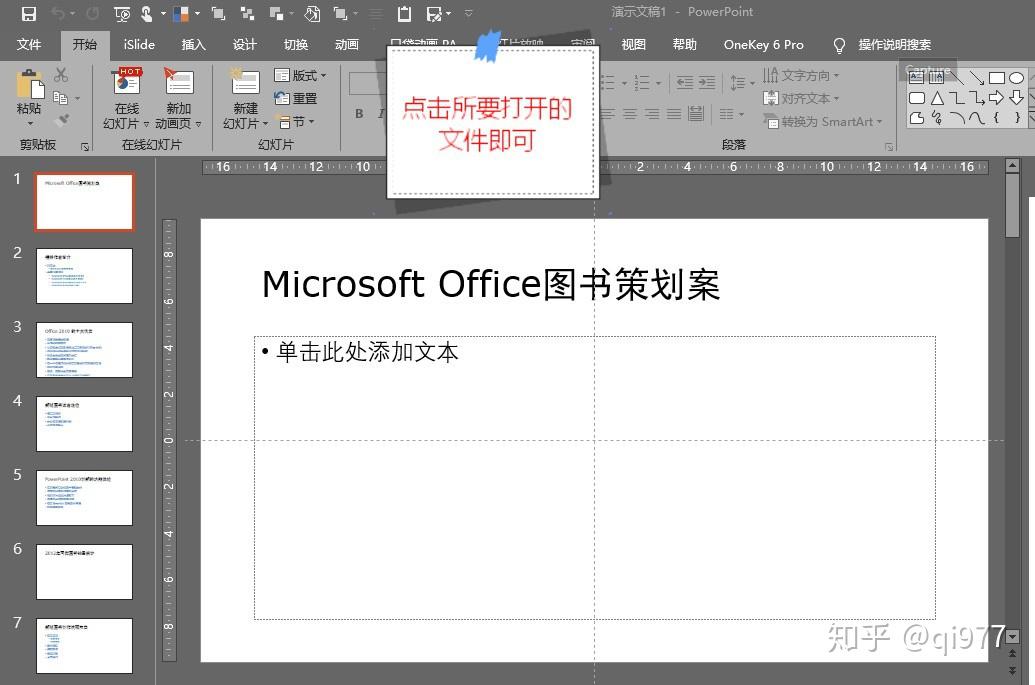Select the down block arrow shape

pyautogui.click(x=1017, y=98)
